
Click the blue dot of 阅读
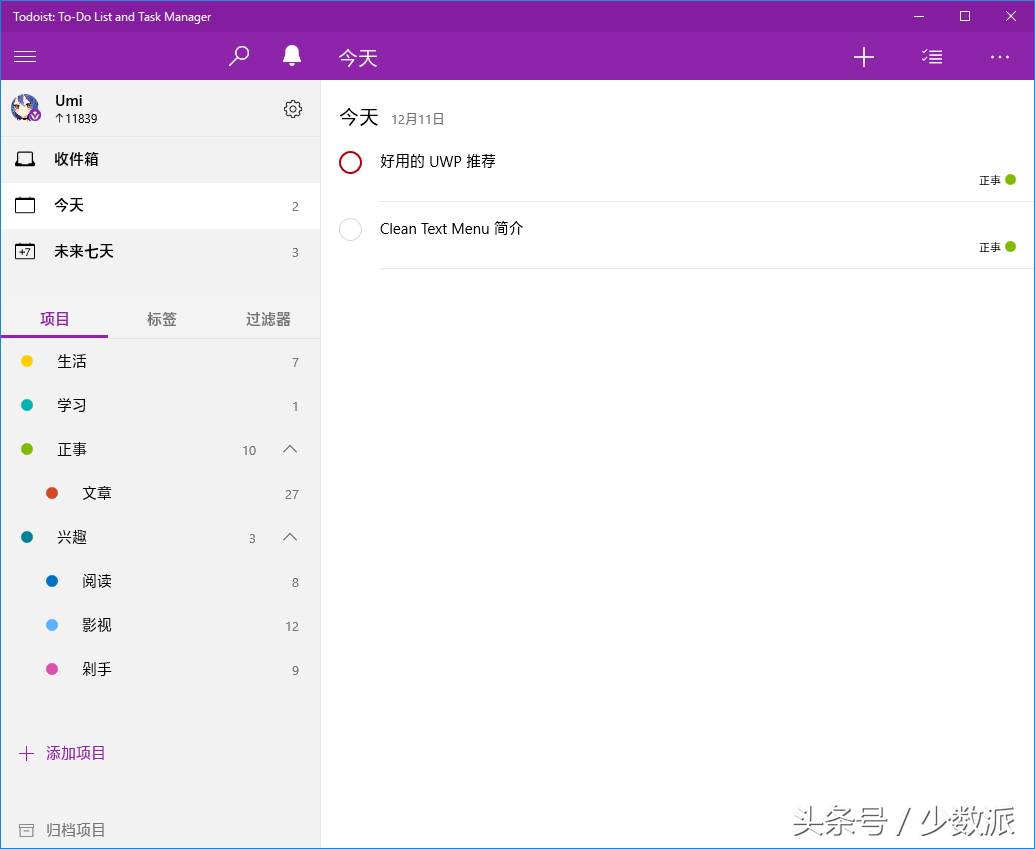click(52, 581)
